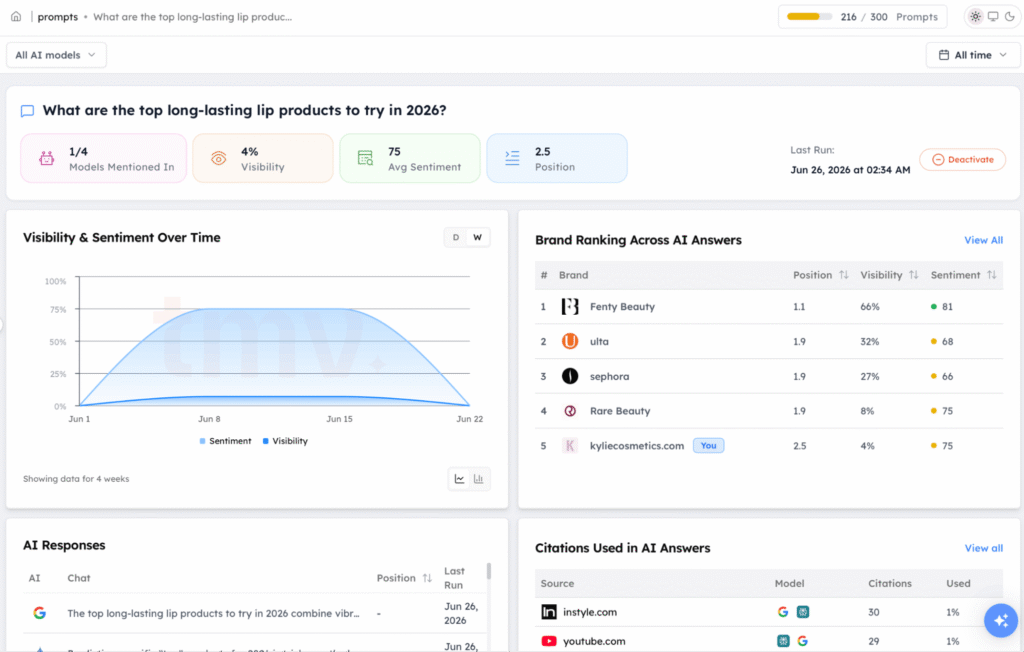Click the Avg Sentiment card icon
This screenshot has height=652, width=1024.
[365, 158]
